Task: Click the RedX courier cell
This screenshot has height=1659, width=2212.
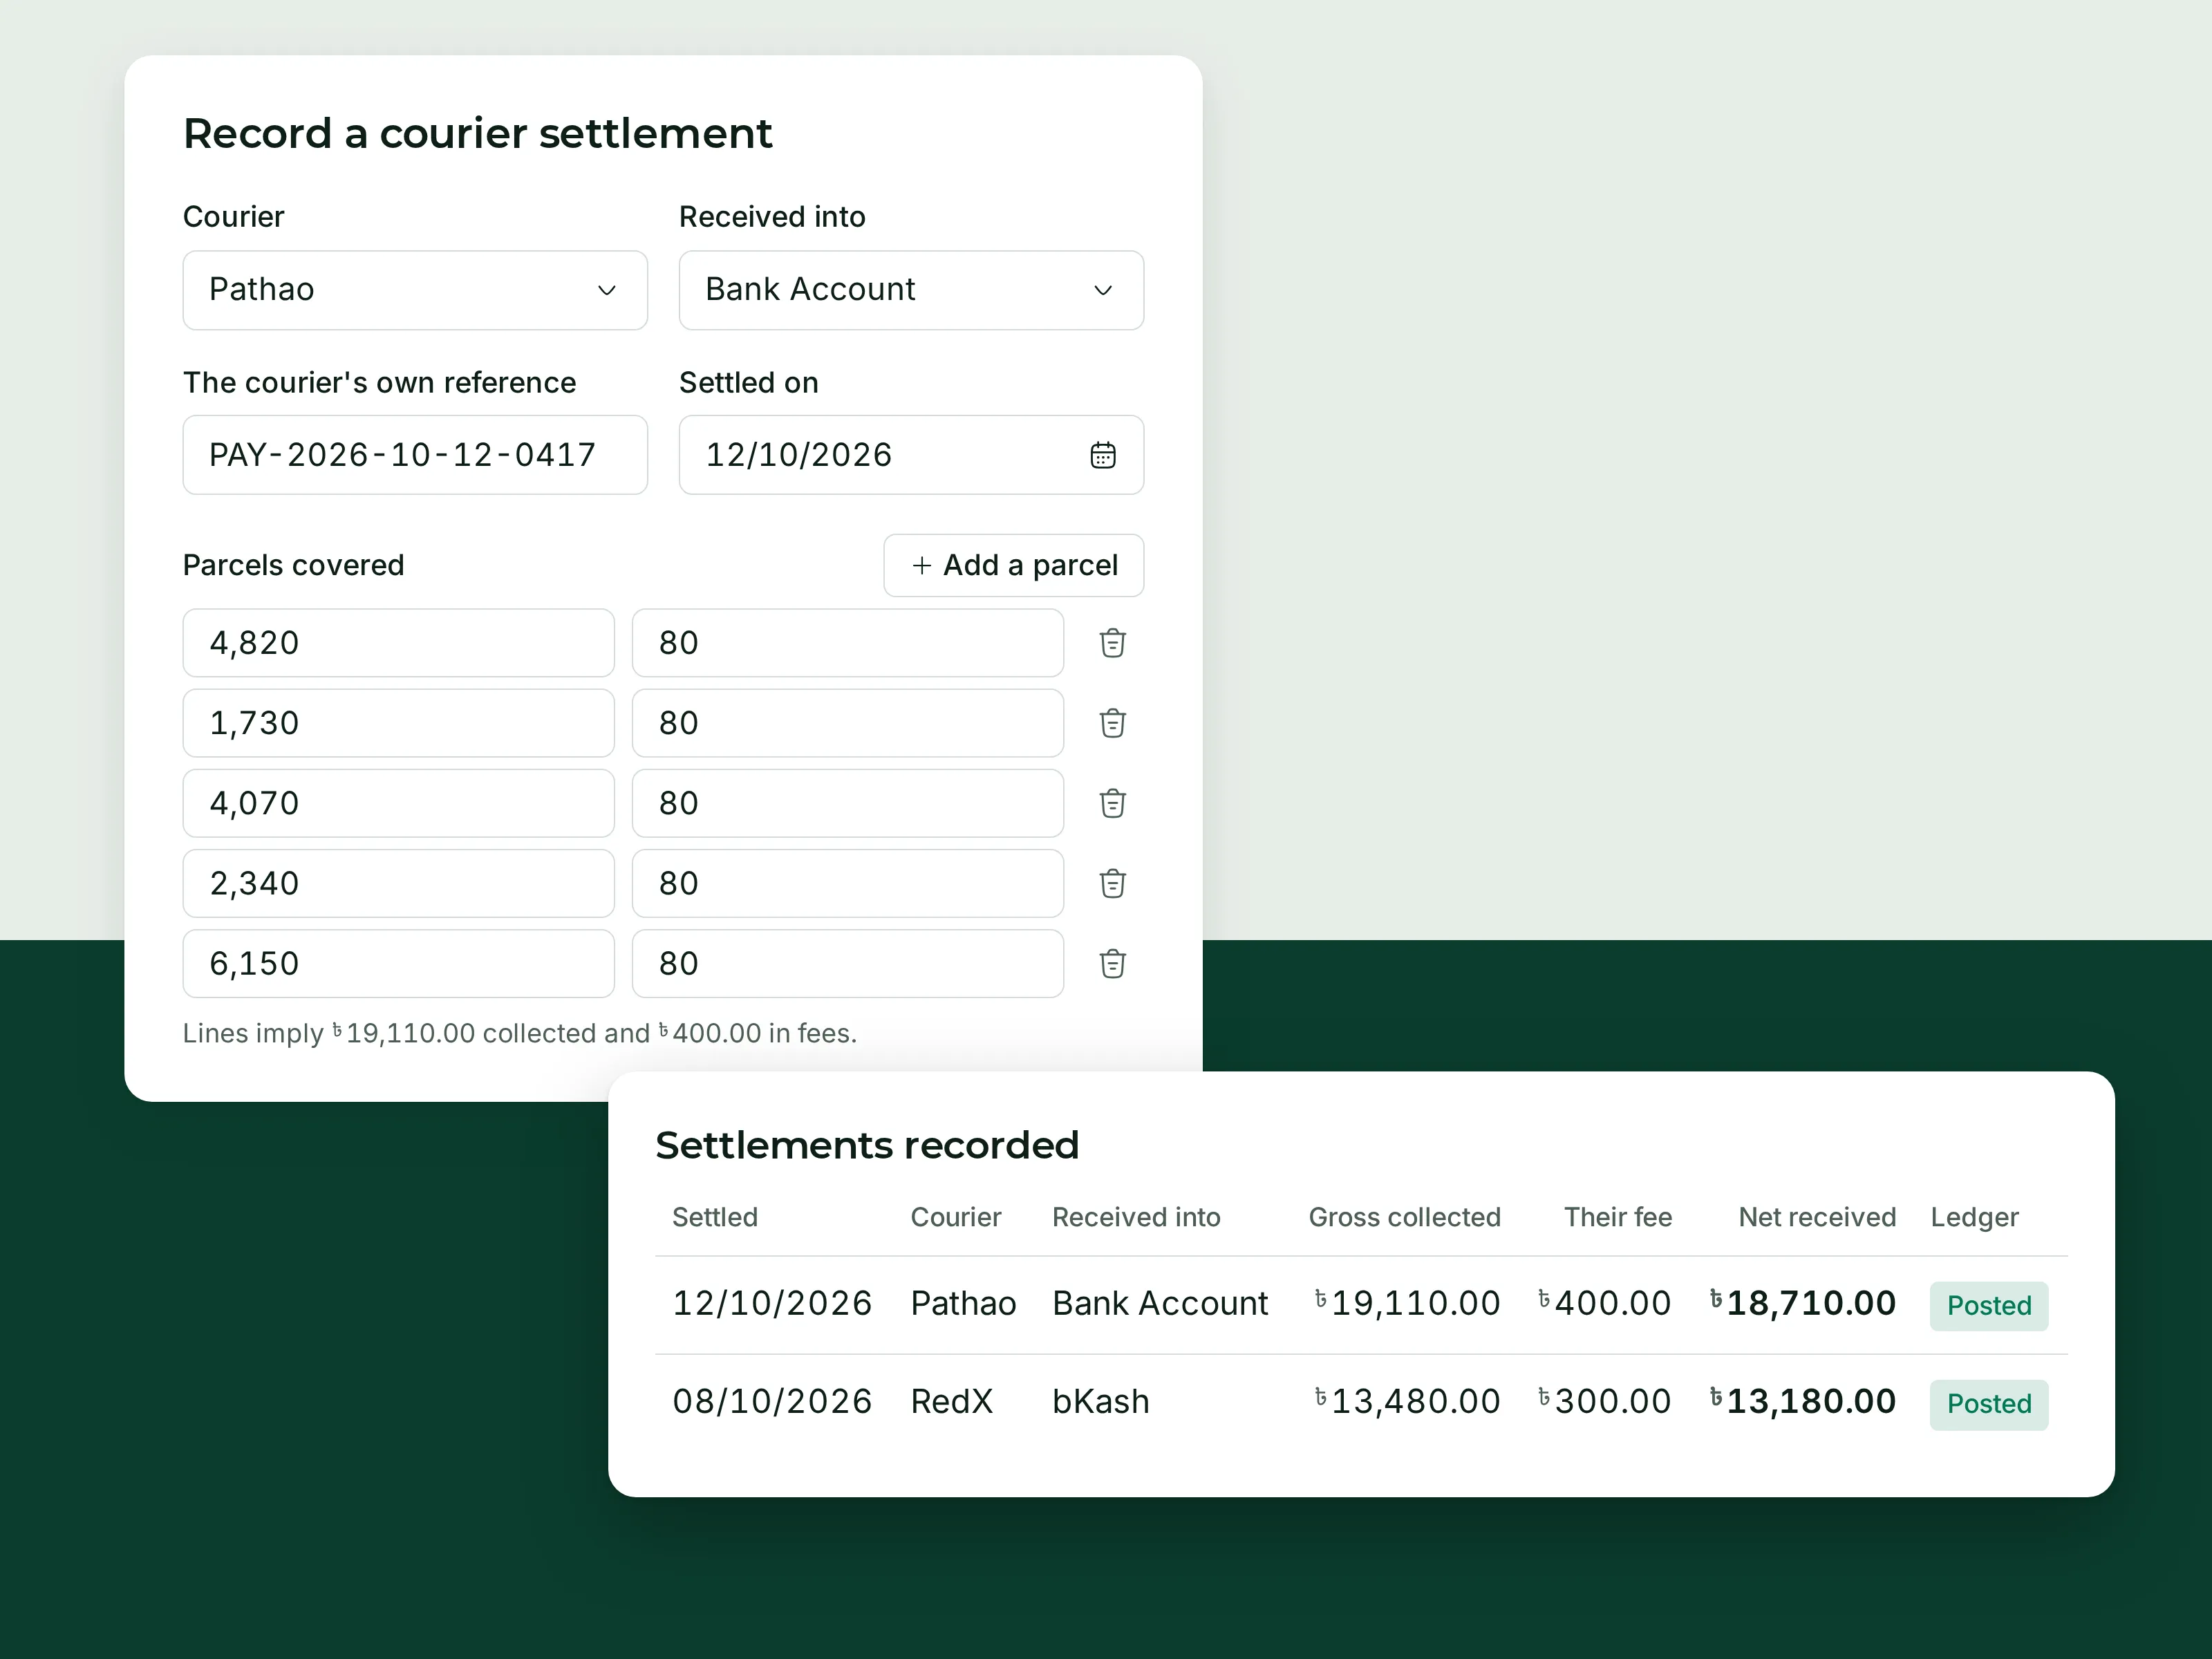Action: tap(951, 1401)
